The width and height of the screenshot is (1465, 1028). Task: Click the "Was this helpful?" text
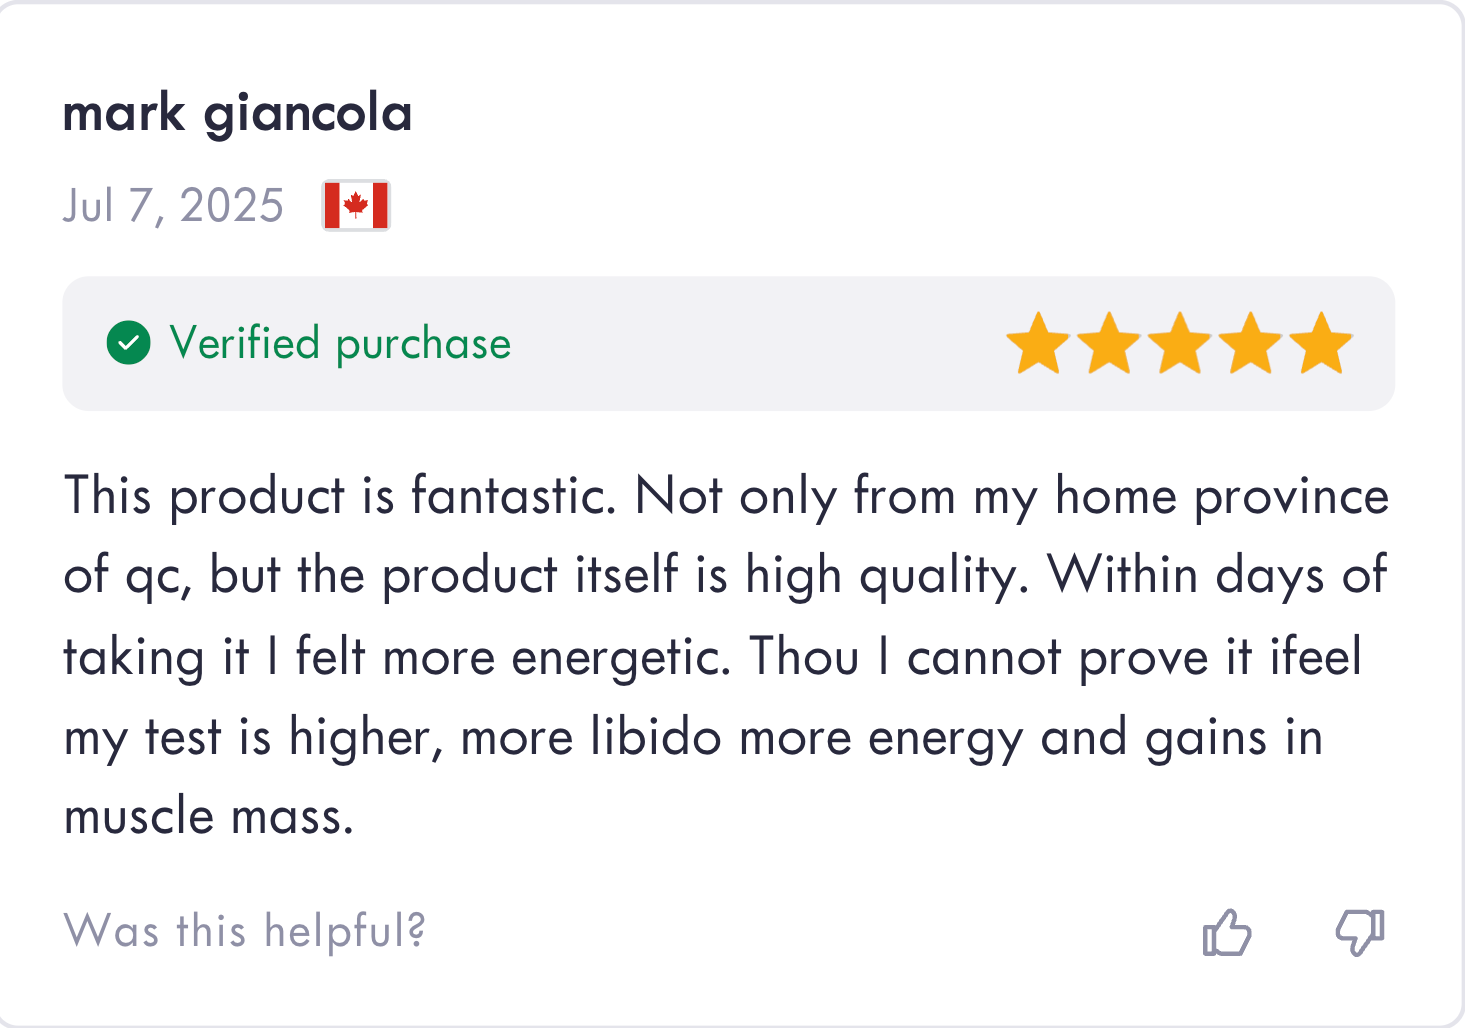pyautogui.click(x=245, y=931)
